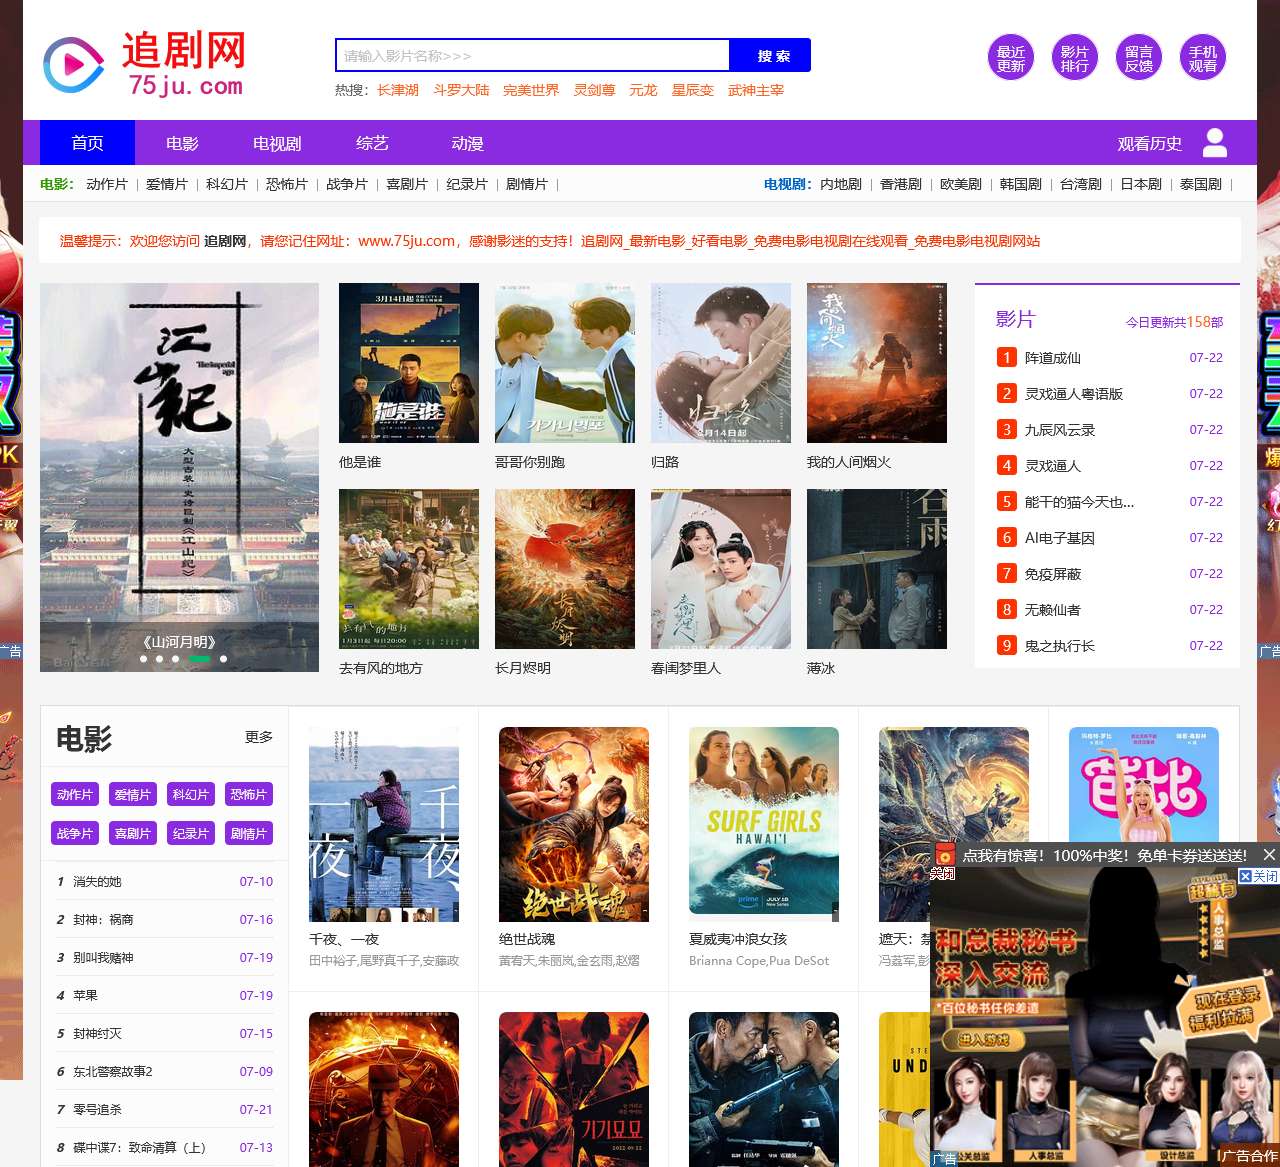Open the 长月烬明 poster thumbnail

(565, 569)
